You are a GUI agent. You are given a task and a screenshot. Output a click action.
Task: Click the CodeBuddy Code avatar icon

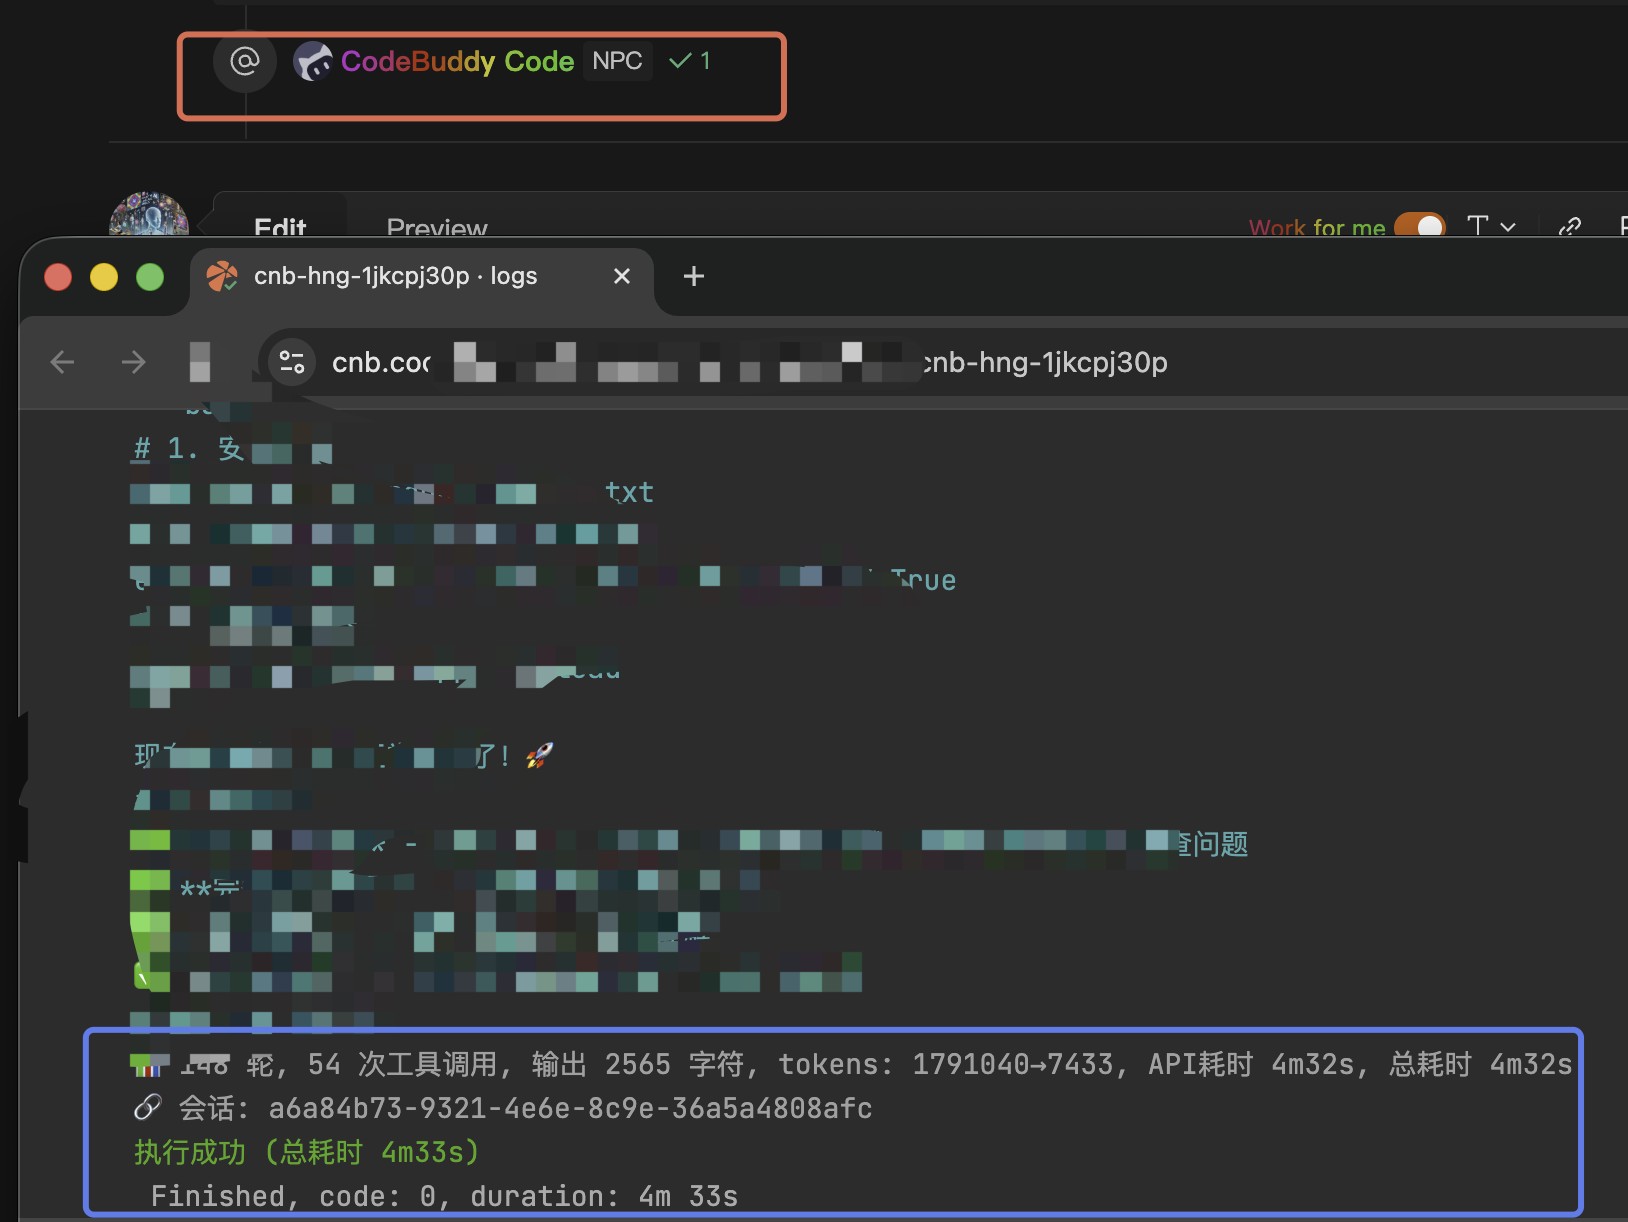pos(313,62)
